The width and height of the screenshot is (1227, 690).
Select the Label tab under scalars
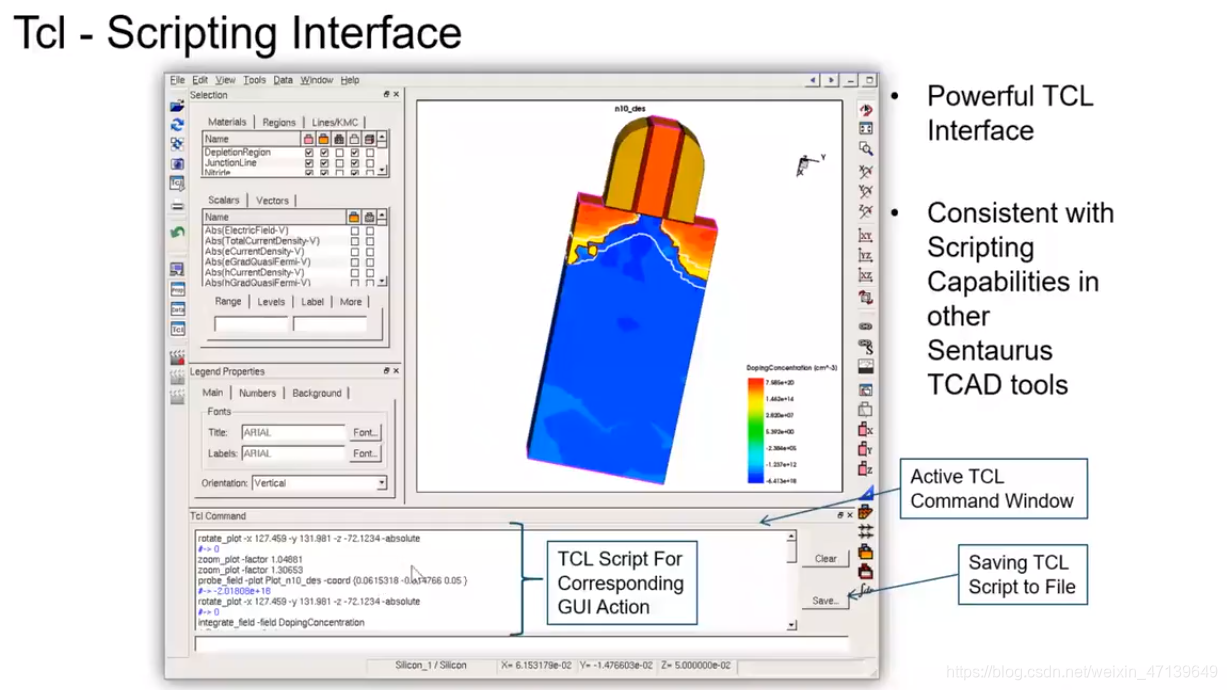(313, 301)
